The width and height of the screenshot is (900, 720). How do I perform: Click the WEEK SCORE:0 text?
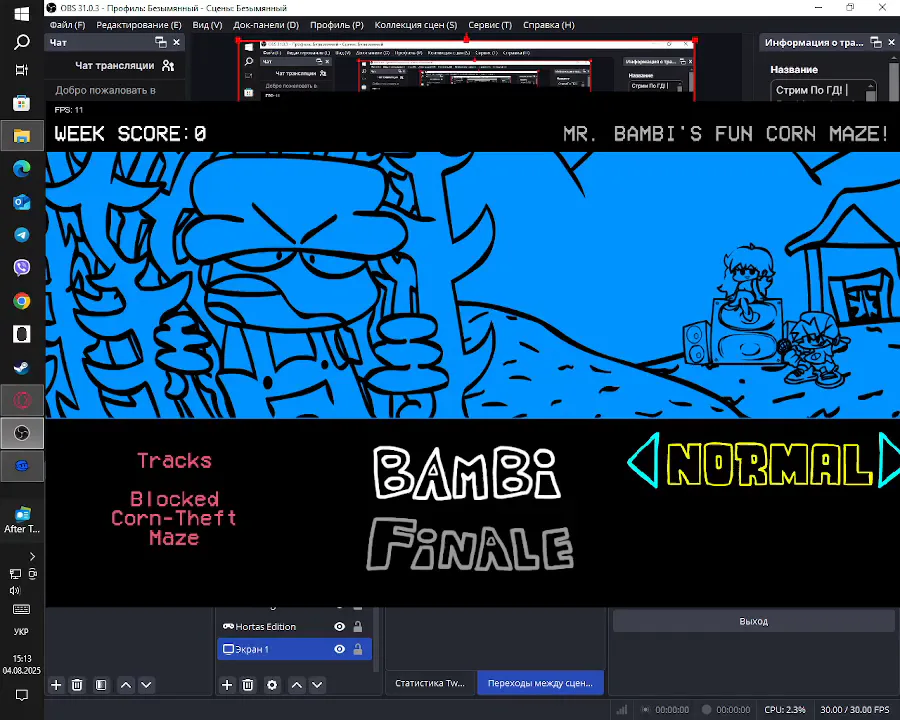(x=130, y=134)
